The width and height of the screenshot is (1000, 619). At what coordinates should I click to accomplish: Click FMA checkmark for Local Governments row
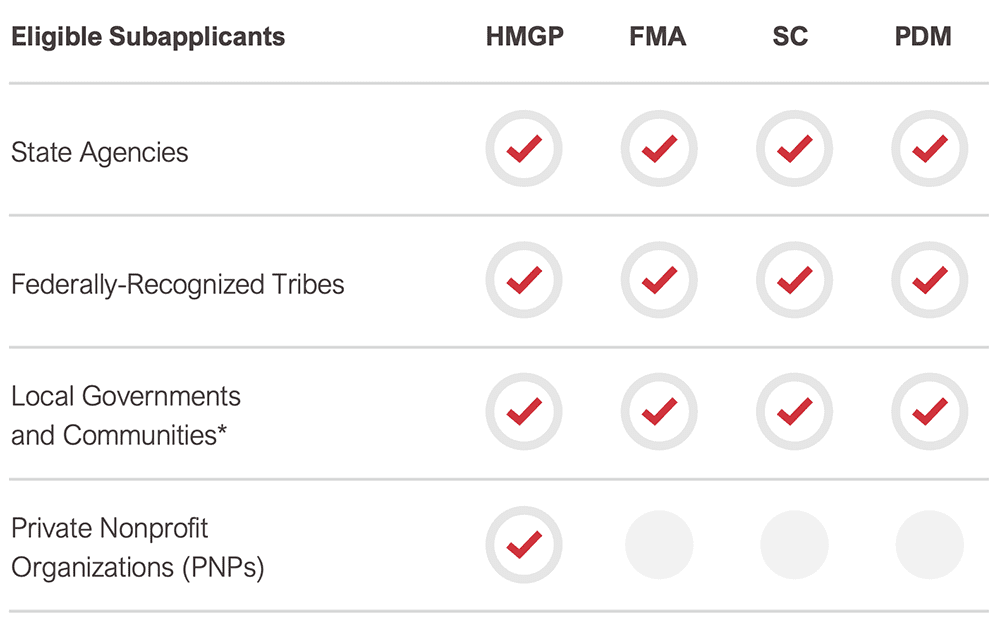tap(659, 411)
